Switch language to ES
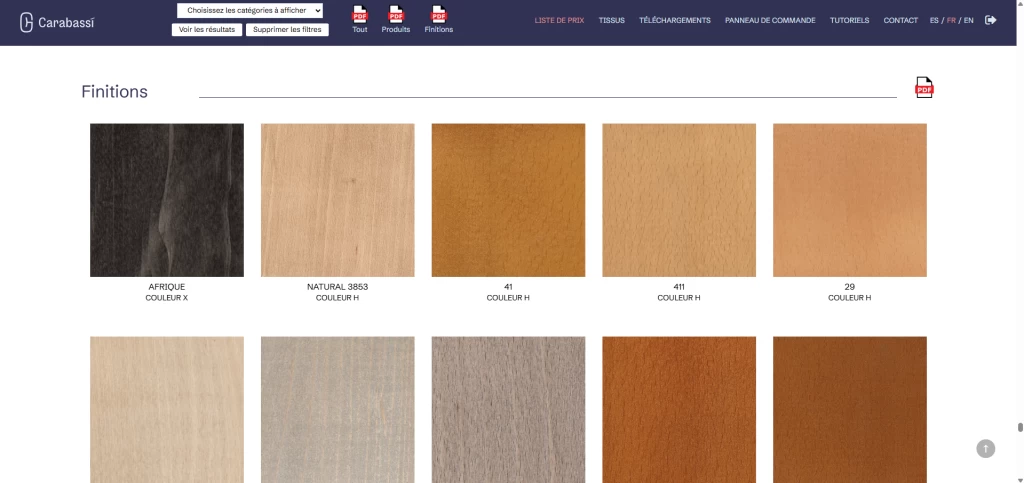 (934, 20)
